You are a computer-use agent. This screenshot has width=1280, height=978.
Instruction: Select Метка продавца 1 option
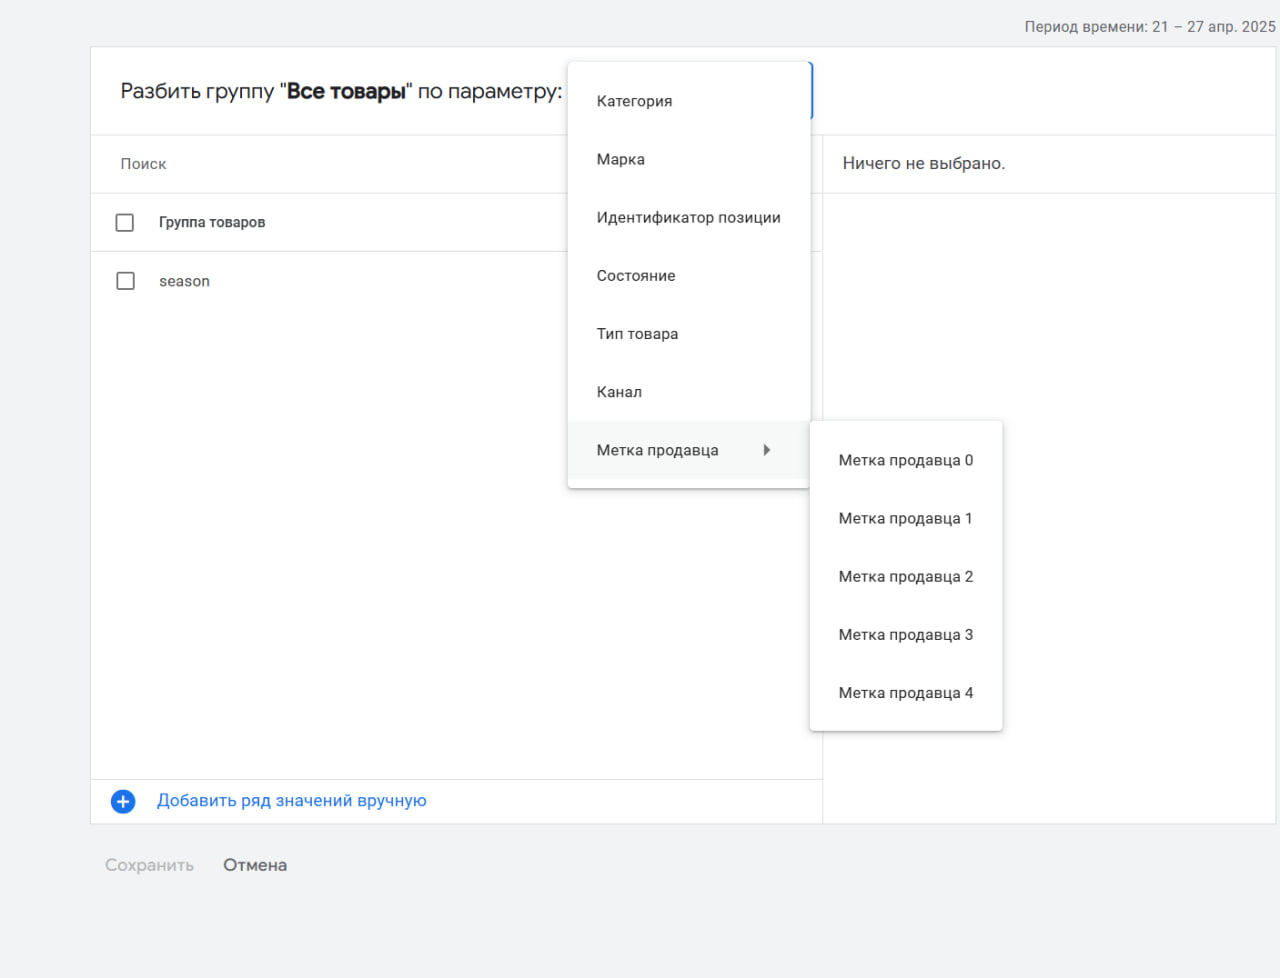point(906,518)
